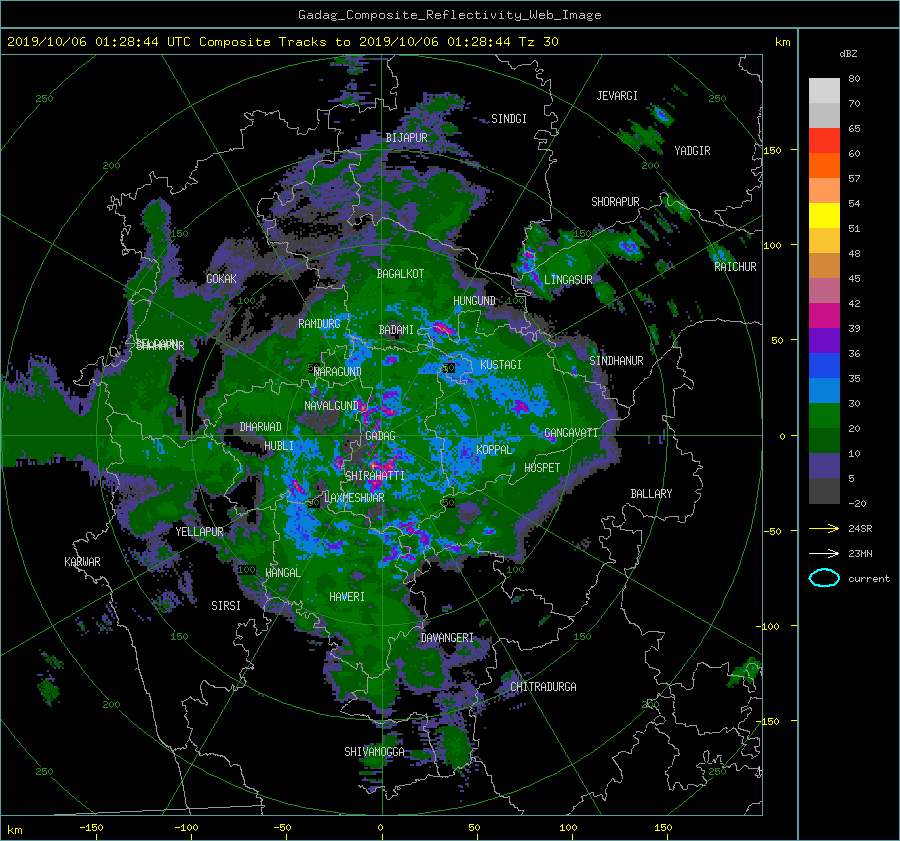Click the RAMDURG city label

coord(319,324)
